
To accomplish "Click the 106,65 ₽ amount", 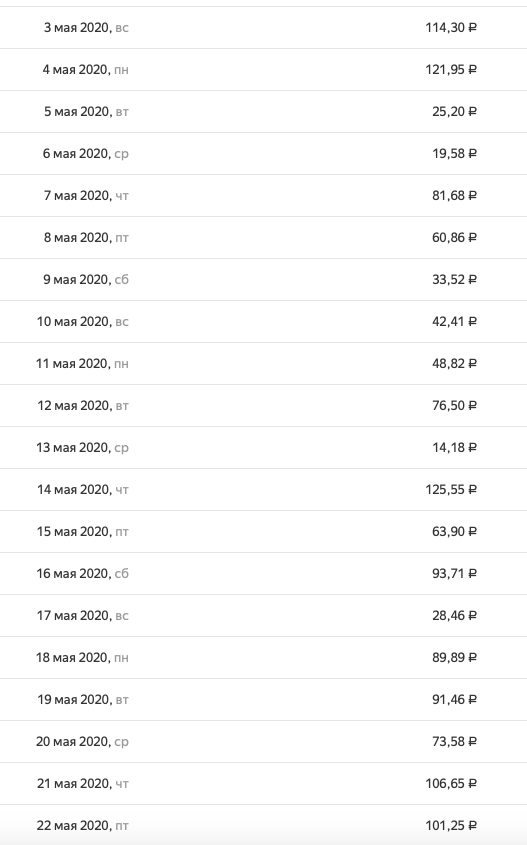I will pos(451,784).
